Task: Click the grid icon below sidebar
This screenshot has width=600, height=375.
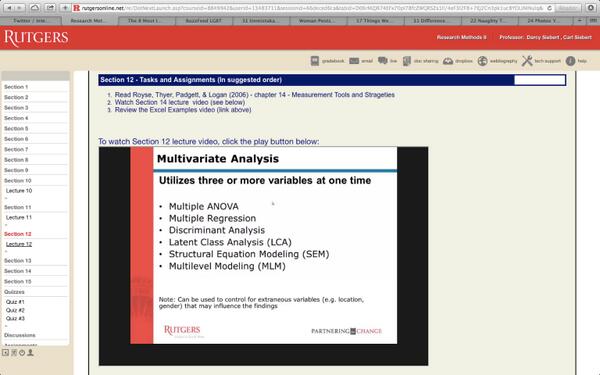Action: pyautogui.click(x=14, y=353)
